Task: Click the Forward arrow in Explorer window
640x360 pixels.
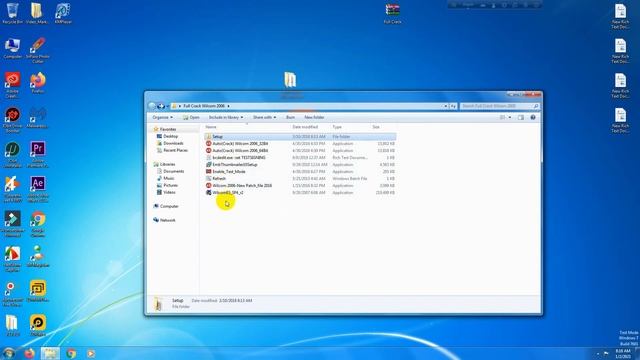Action: (161, 106)
